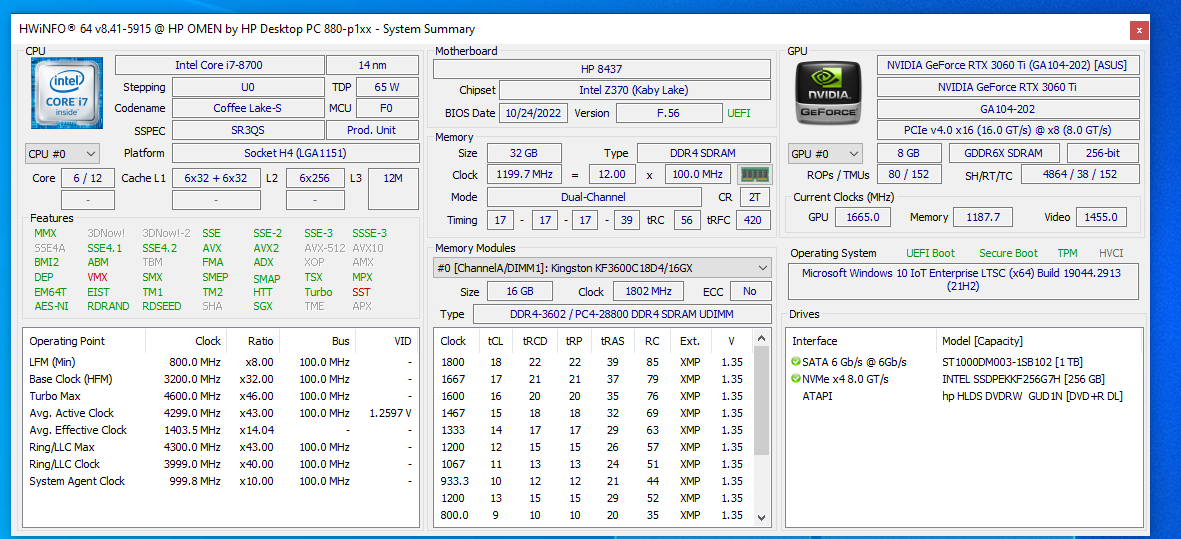Click the Intel Core i7-8700 name field
1181x539 pixels.
tap(217, 66)
